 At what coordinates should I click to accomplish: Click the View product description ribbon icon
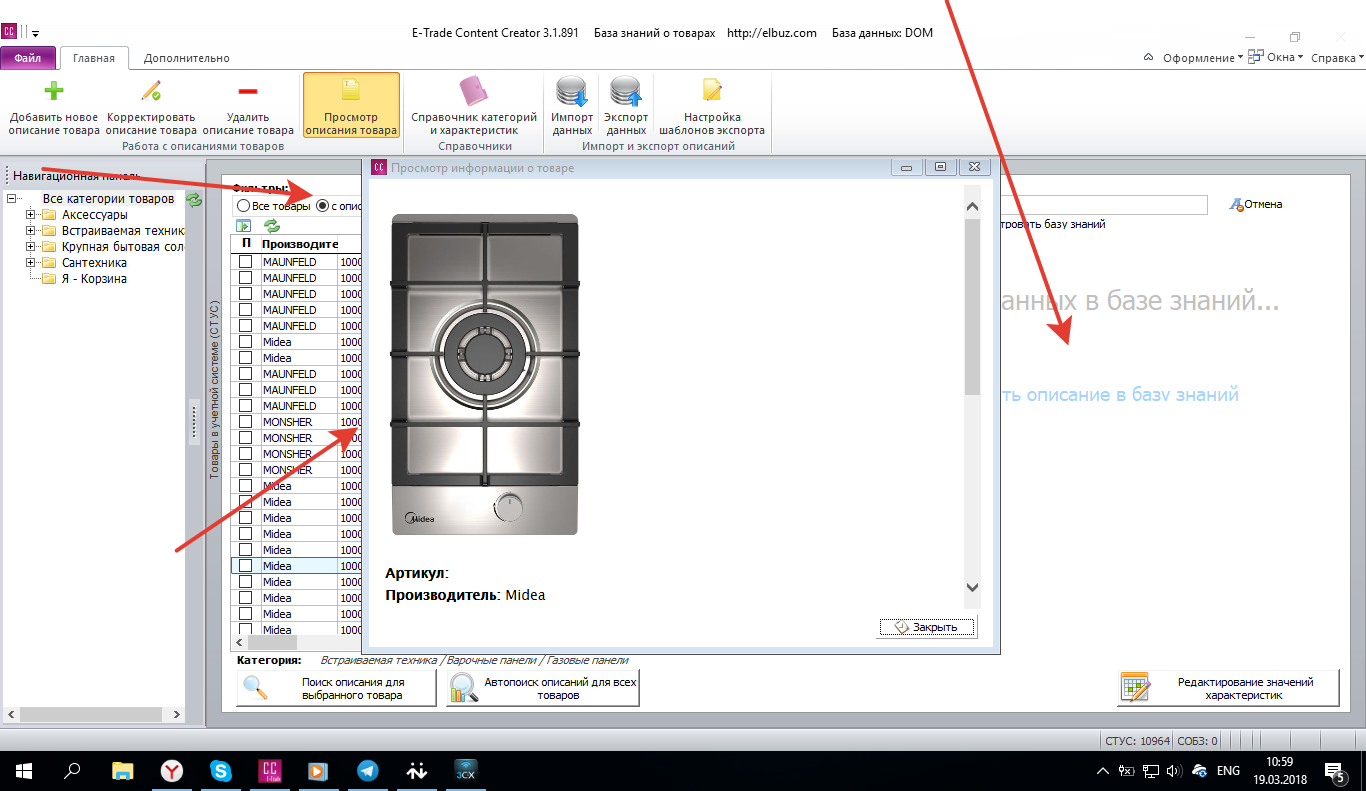click(x=351, y=91)
